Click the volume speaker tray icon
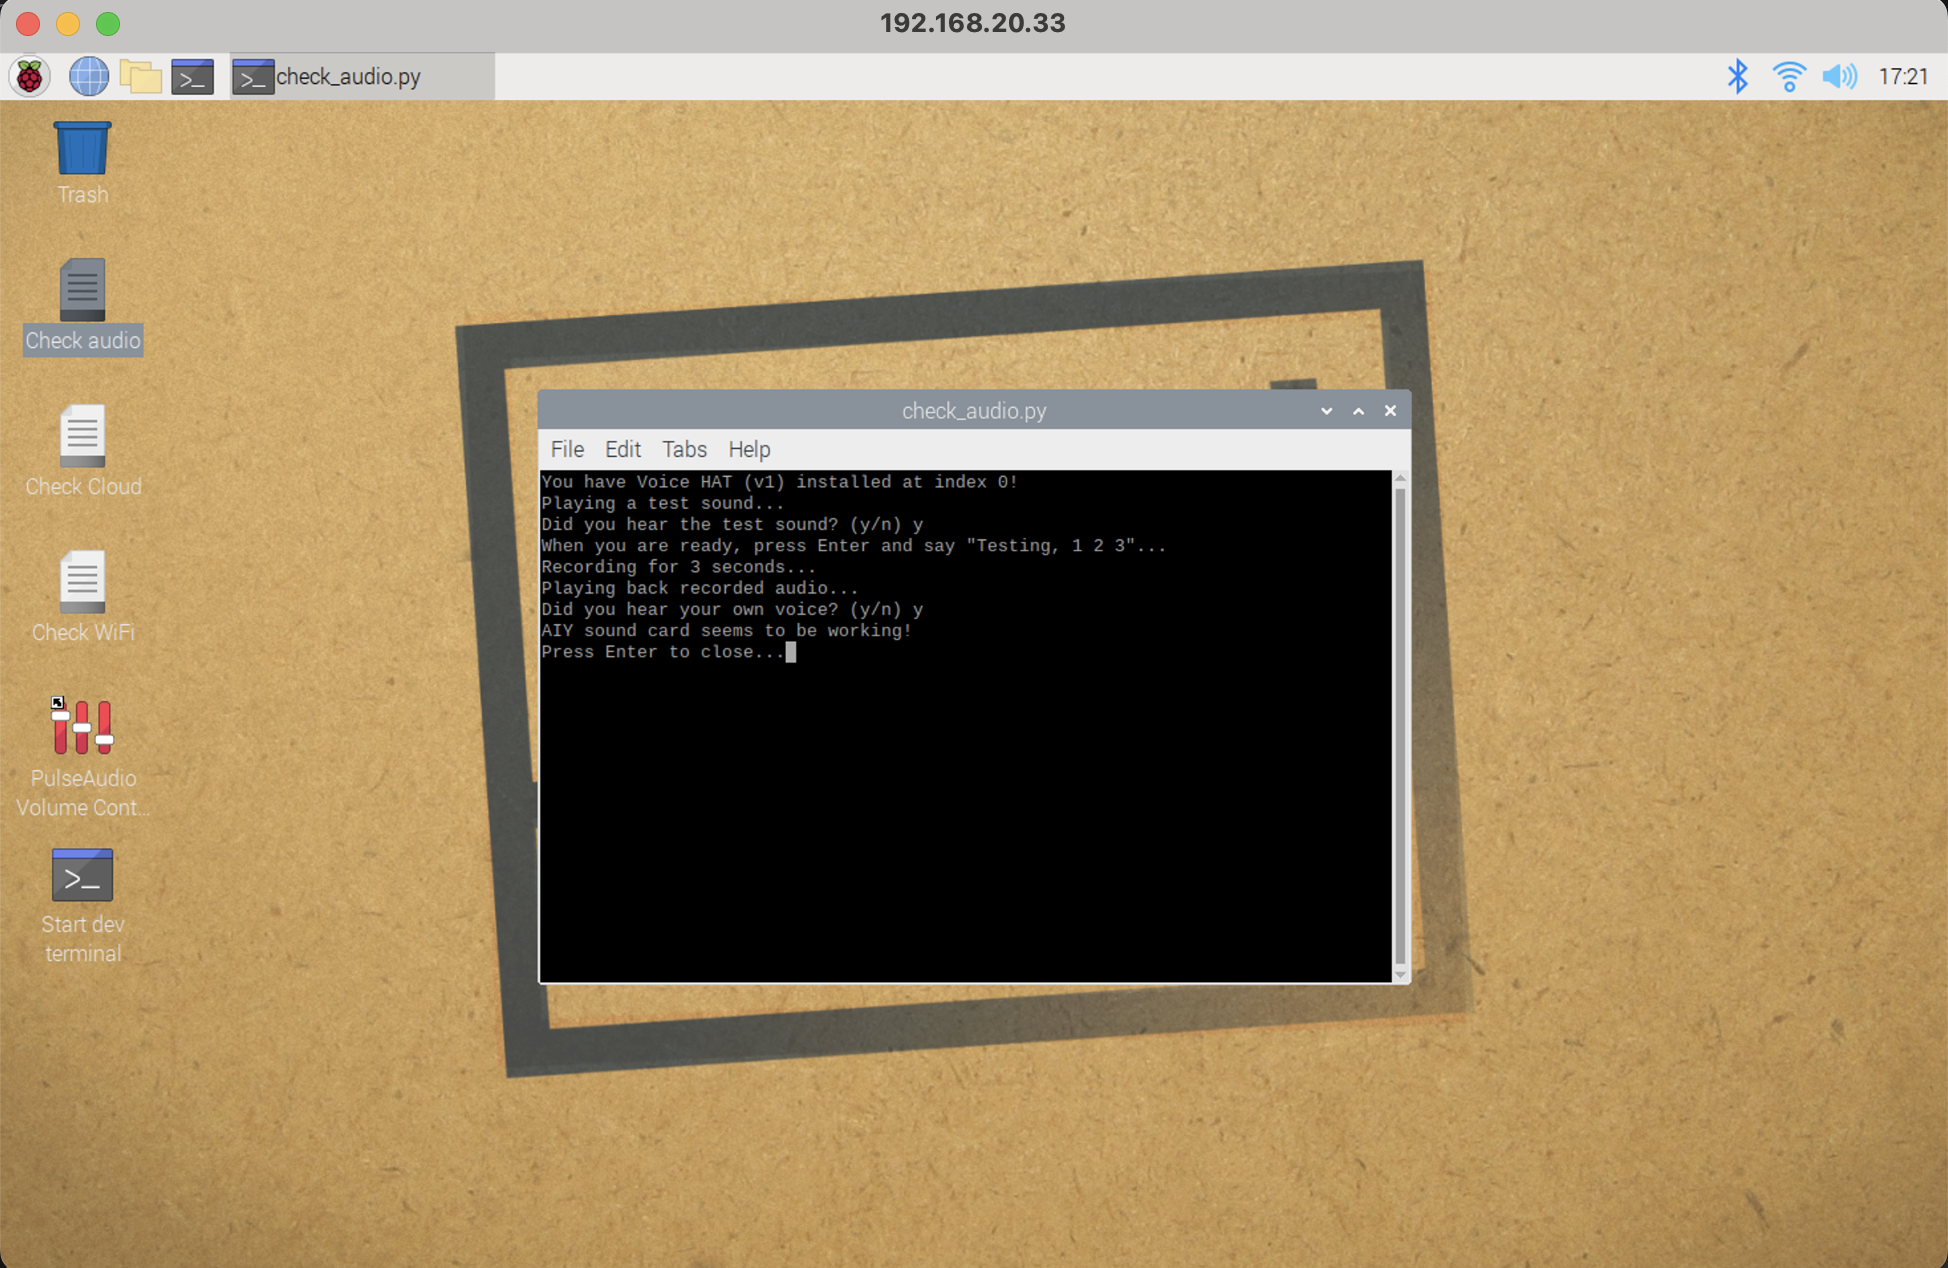The height and width of the screenshot is (1268, 1948). (x=1838, y=76)
